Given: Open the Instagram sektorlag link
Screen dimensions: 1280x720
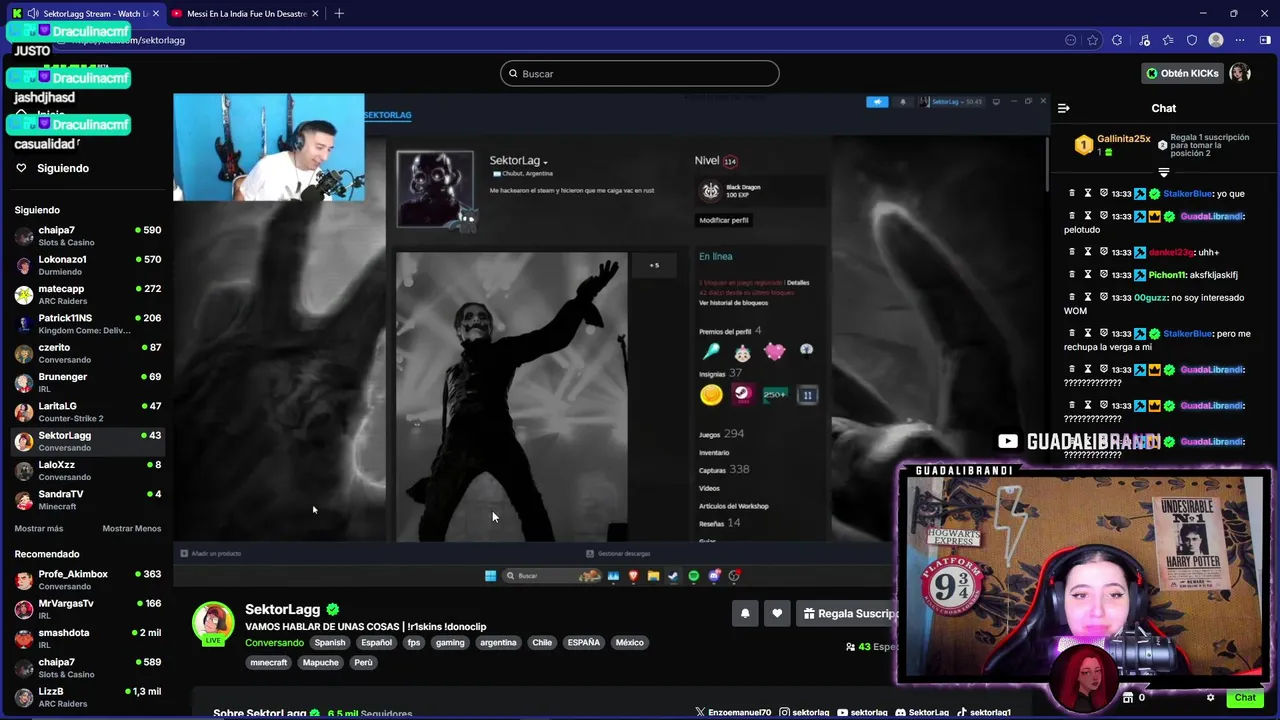Looking at the screenshot, I should [x=804, y=713].
